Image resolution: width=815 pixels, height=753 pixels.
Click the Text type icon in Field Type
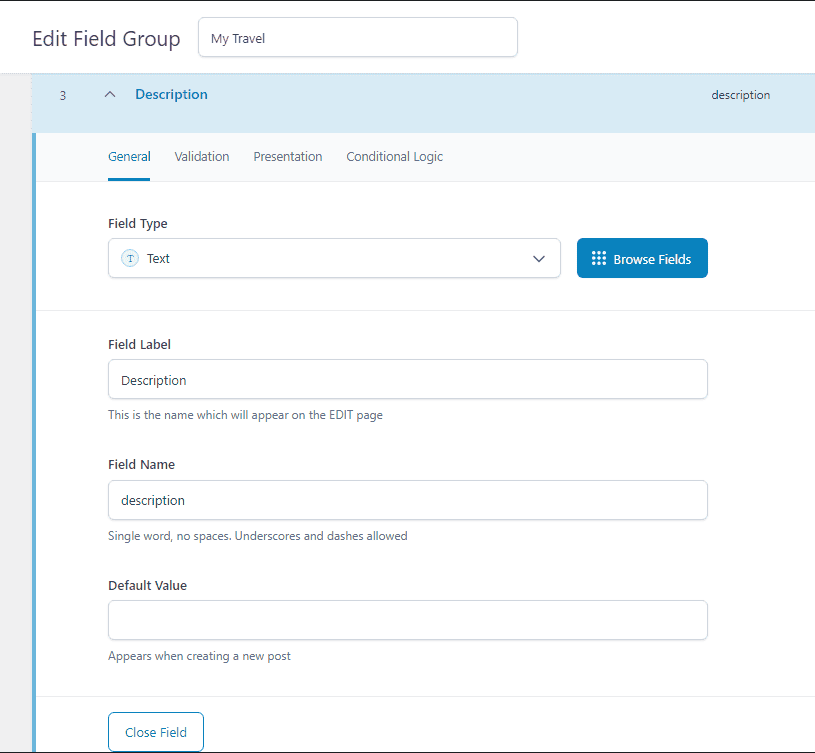pos(130,258)
